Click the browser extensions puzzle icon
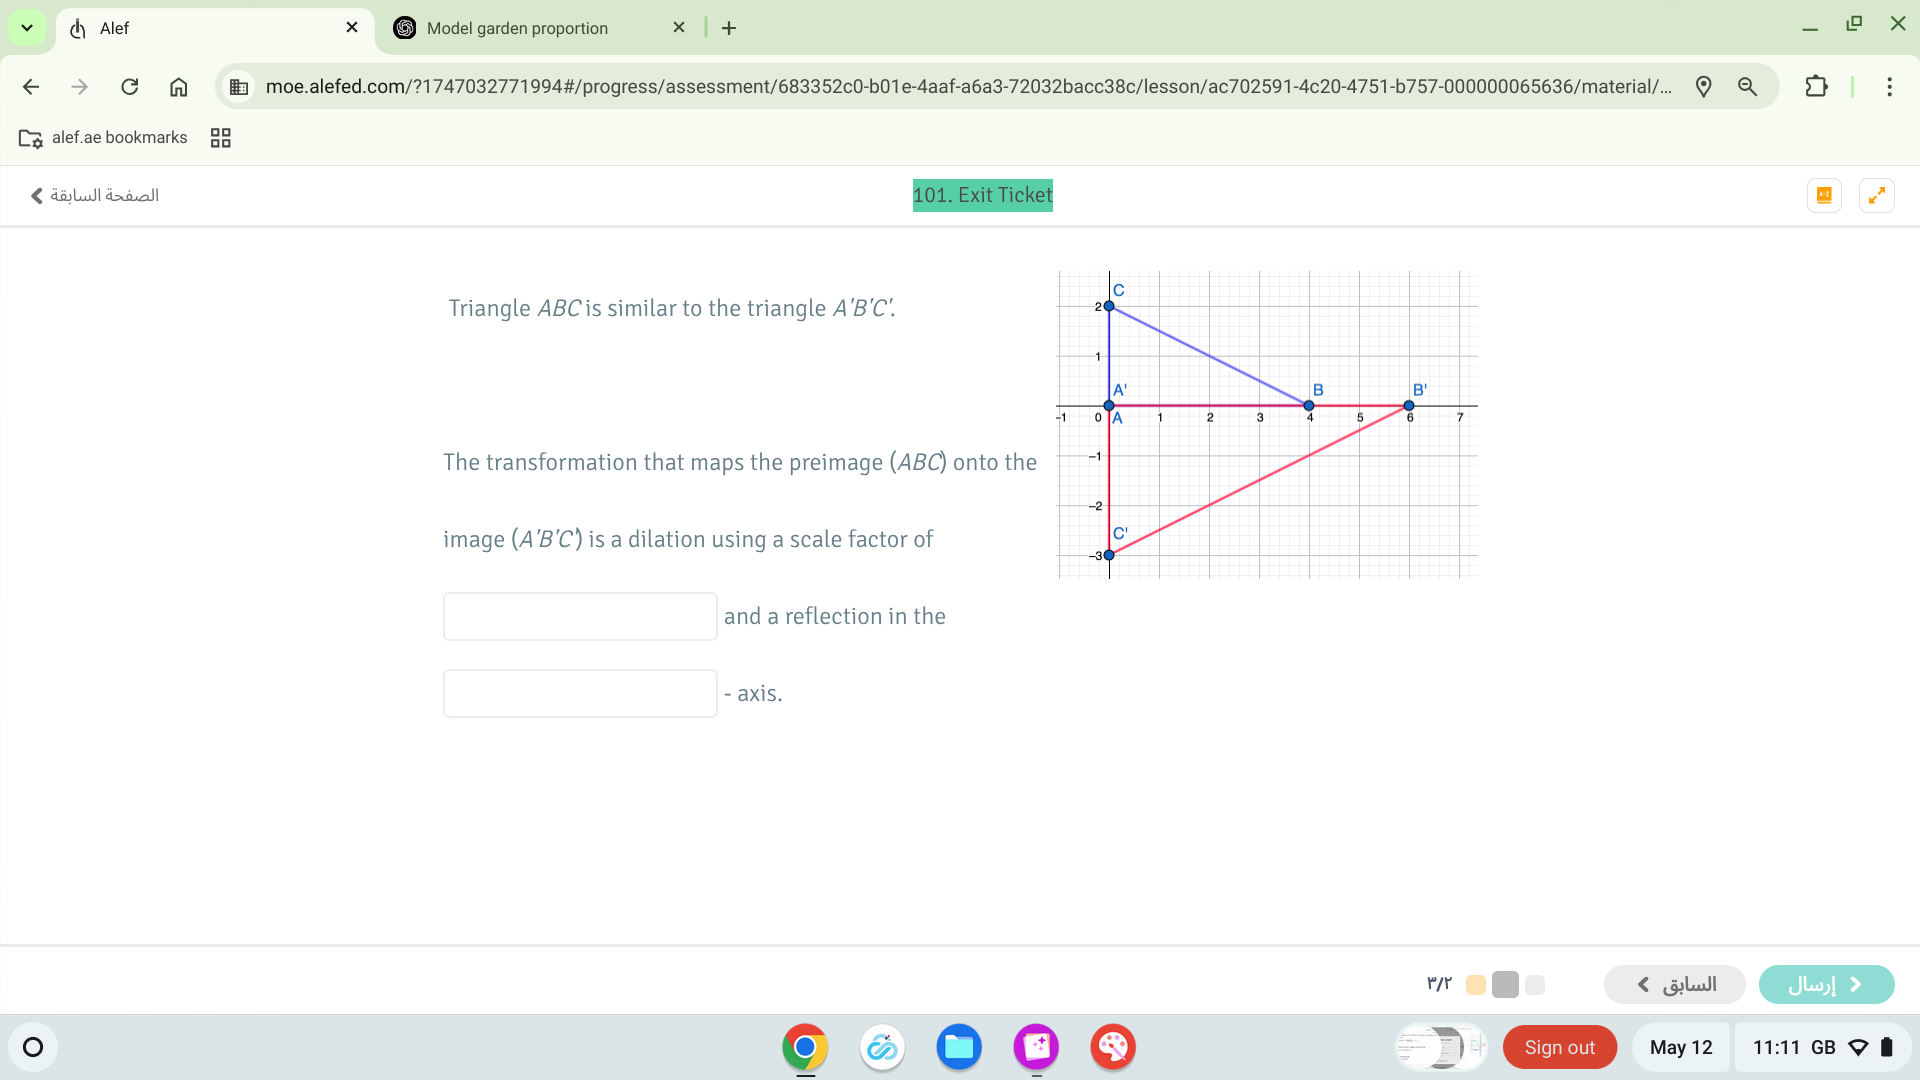 (1816, 87)
